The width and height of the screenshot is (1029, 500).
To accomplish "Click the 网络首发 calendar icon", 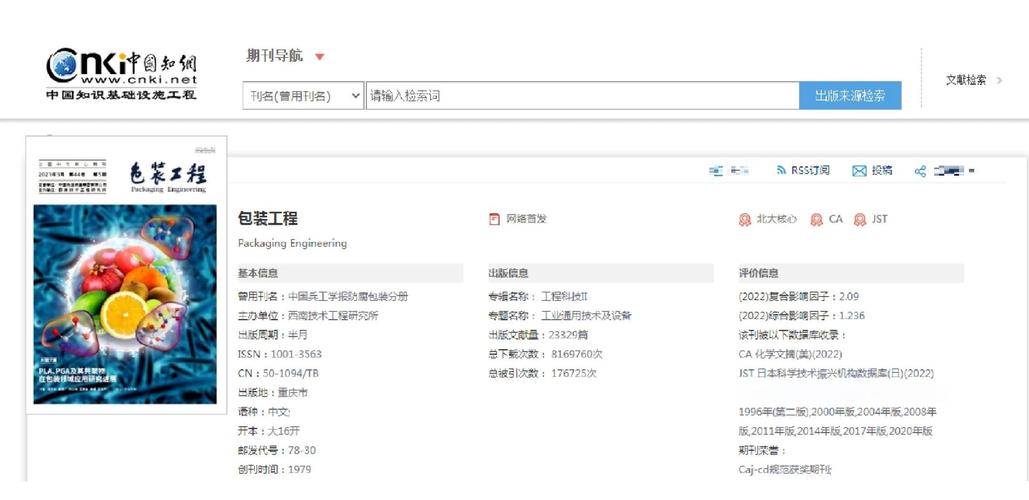I will pyautogui.click(x=494, y=219).
